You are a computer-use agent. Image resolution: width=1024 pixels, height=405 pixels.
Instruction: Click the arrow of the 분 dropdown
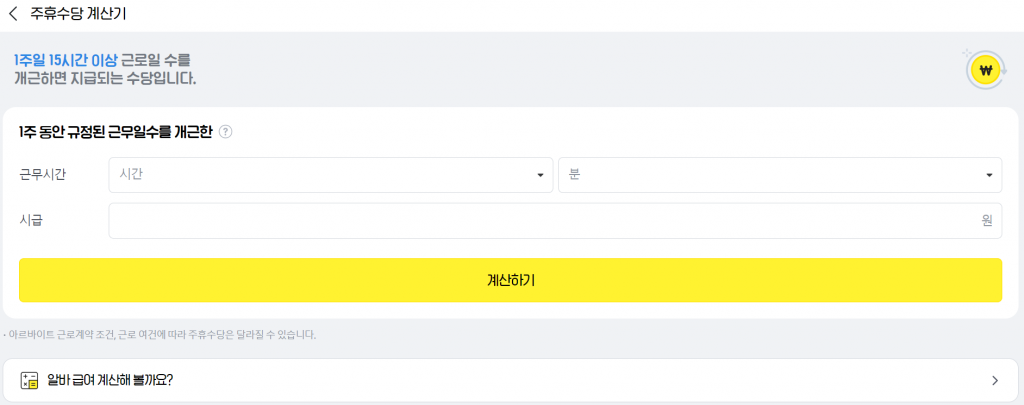[989, 175]
